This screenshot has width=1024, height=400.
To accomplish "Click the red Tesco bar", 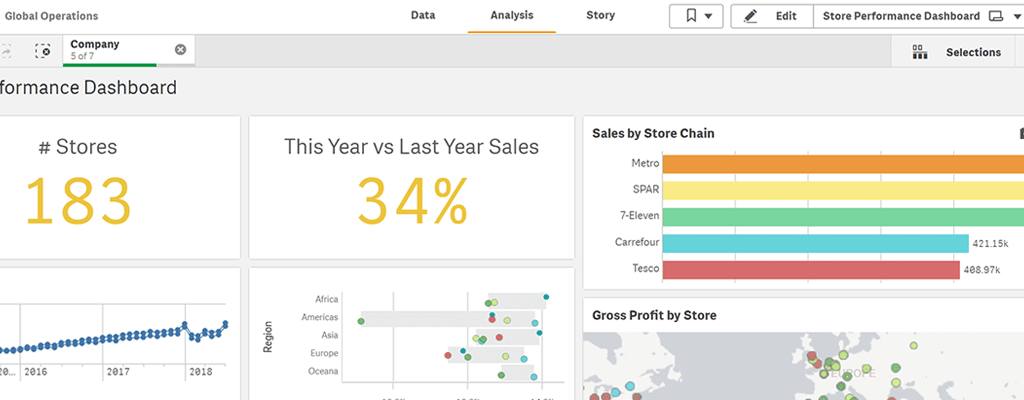I will click(810, 270).
